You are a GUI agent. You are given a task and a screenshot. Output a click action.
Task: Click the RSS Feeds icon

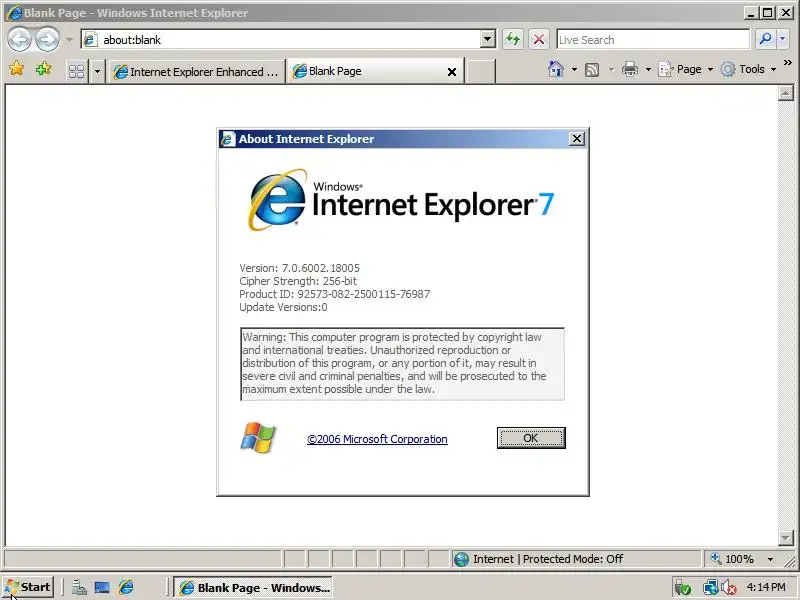[x=592, y=69]
